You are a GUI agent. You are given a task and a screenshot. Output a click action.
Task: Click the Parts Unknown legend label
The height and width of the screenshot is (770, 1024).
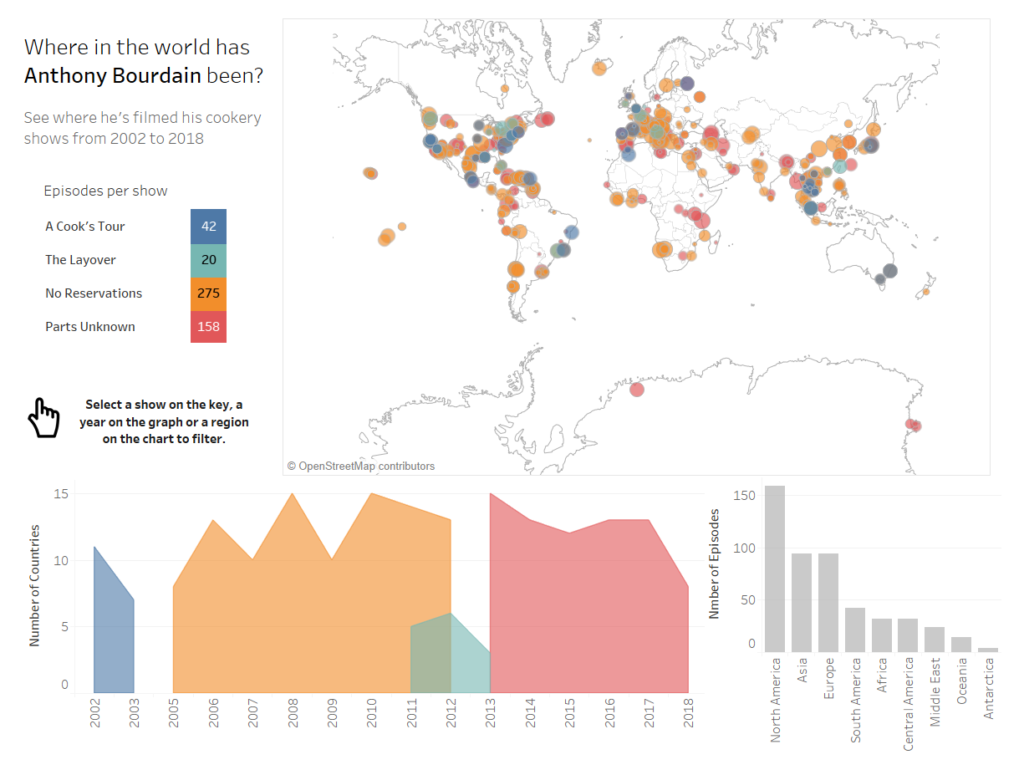(x=90, y=327)
